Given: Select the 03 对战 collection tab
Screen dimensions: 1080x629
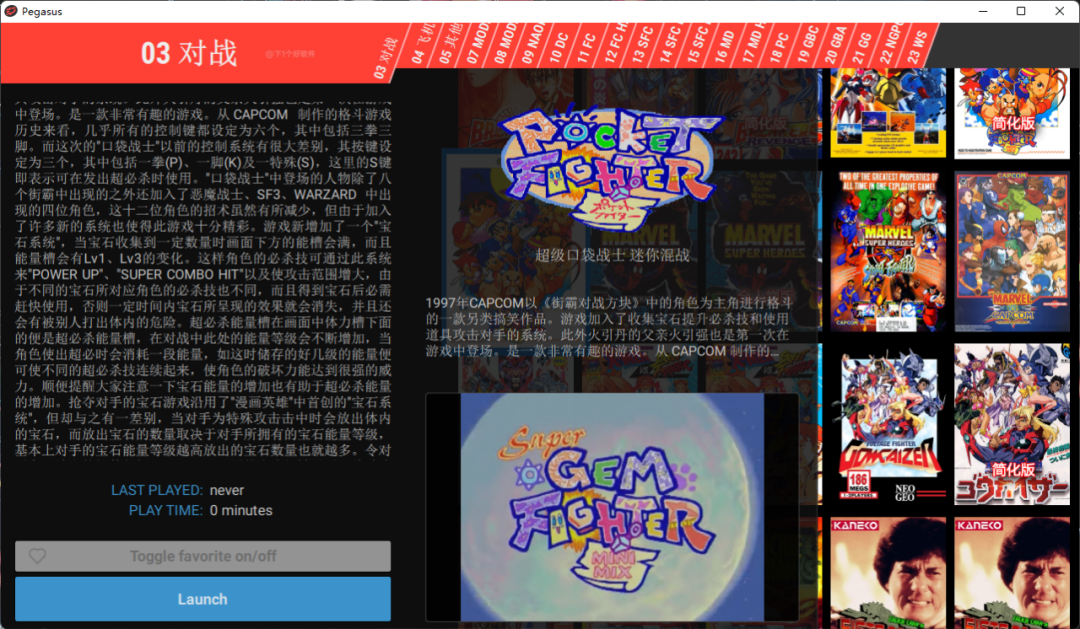Looking at the screenshot, I should (x=386, y=56).
